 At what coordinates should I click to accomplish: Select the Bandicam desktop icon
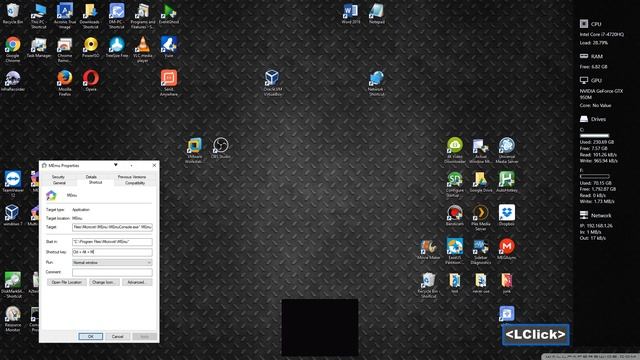[454, 213]
